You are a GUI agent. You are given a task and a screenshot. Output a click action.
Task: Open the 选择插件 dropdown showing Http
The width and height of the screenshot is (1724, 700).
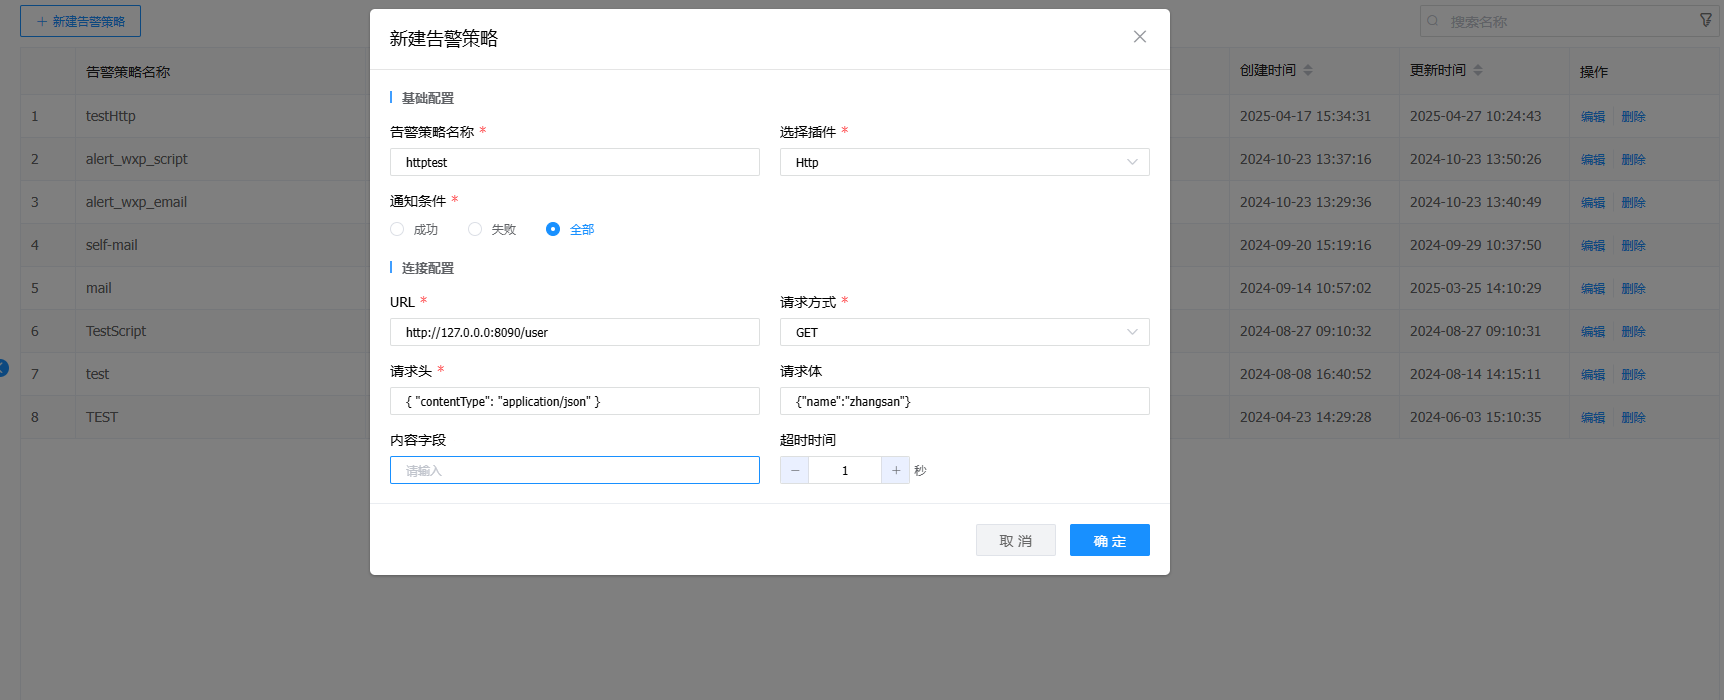[x=964, y=162]
